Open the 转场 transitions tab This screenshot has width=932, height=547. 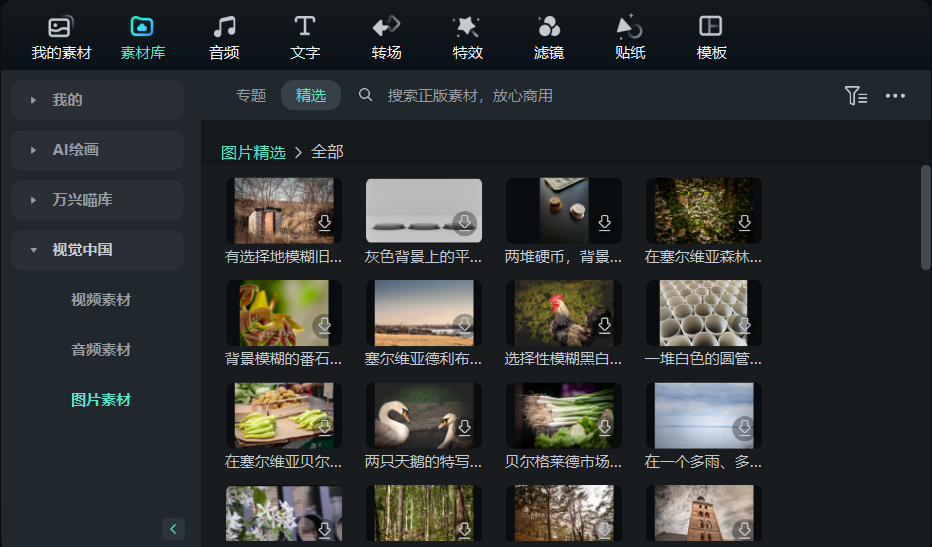coord(386,38)
